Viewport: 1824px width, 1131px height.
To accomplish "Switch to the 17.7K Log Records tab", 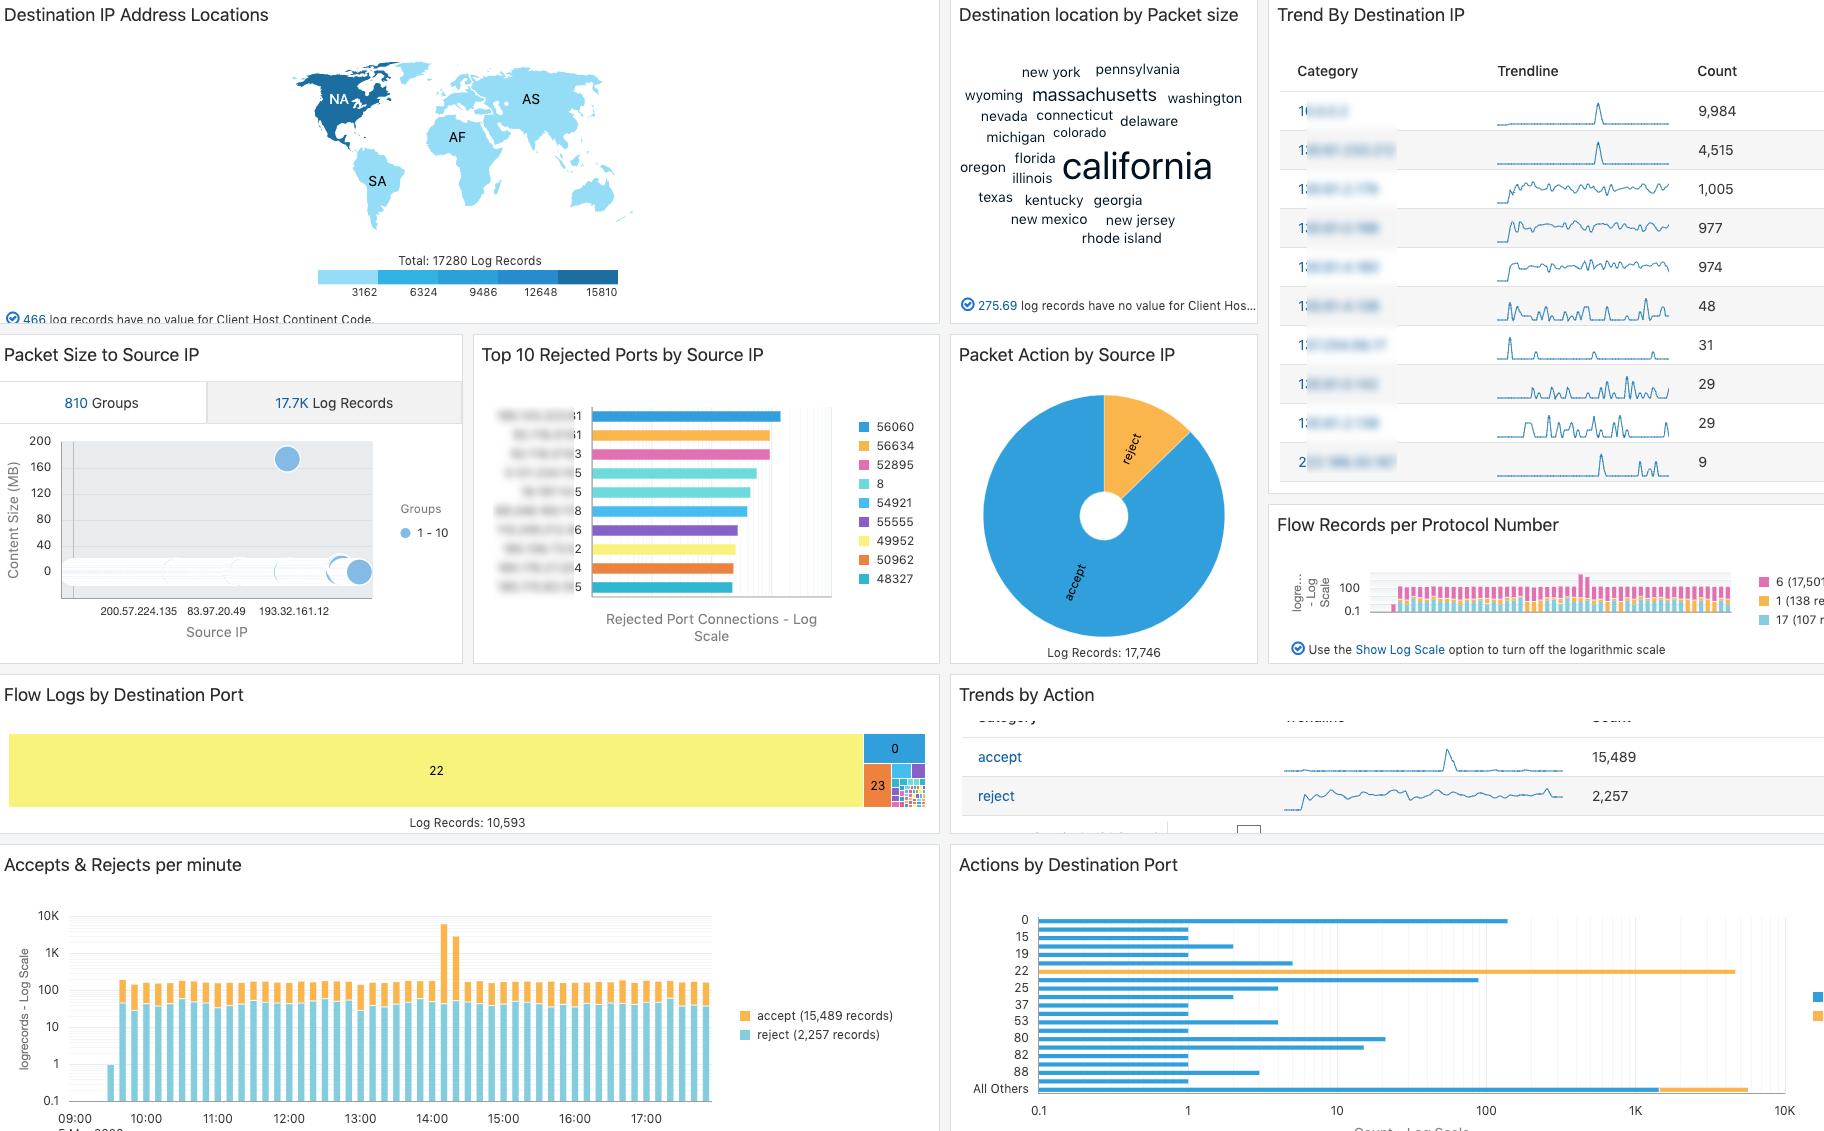I will [334, 402].
